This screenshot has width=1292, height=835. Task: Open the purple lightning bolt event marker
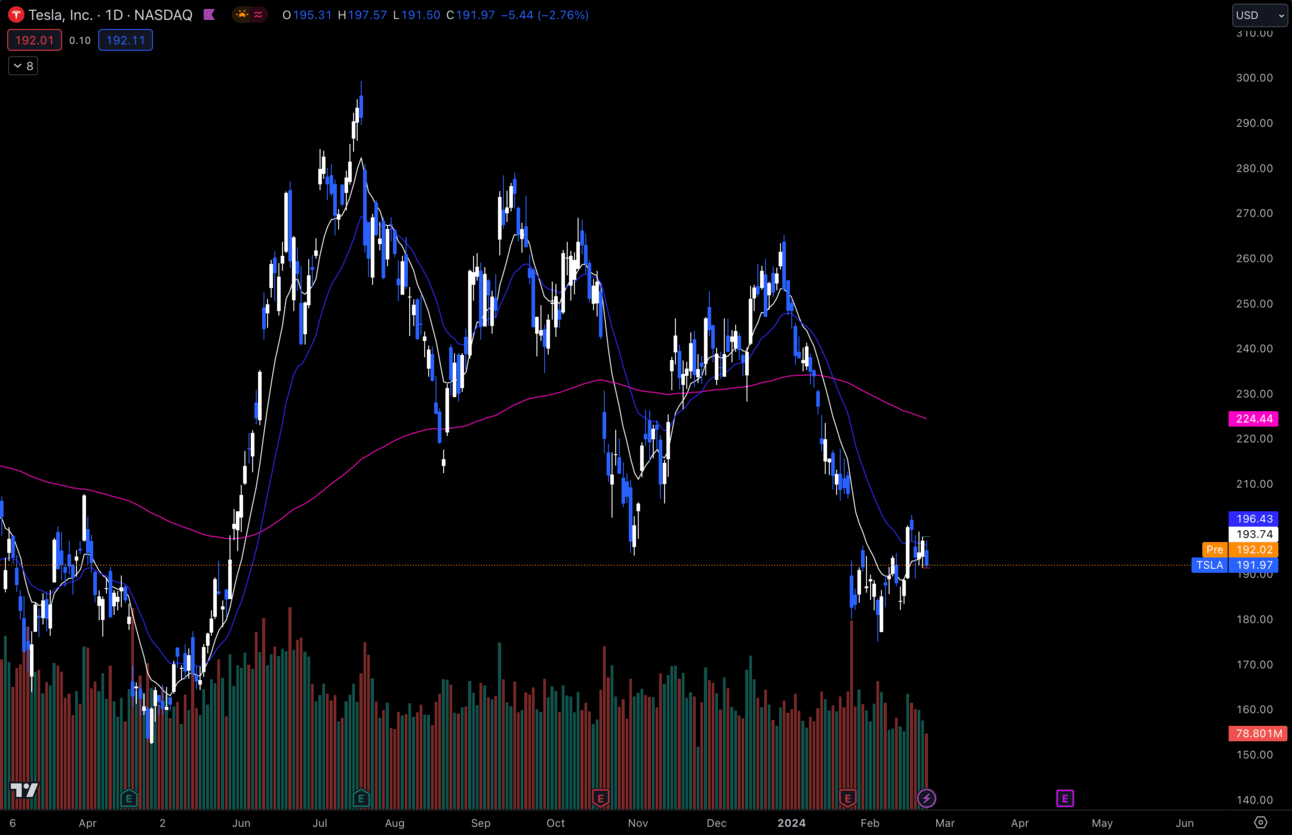pos(927,798)
